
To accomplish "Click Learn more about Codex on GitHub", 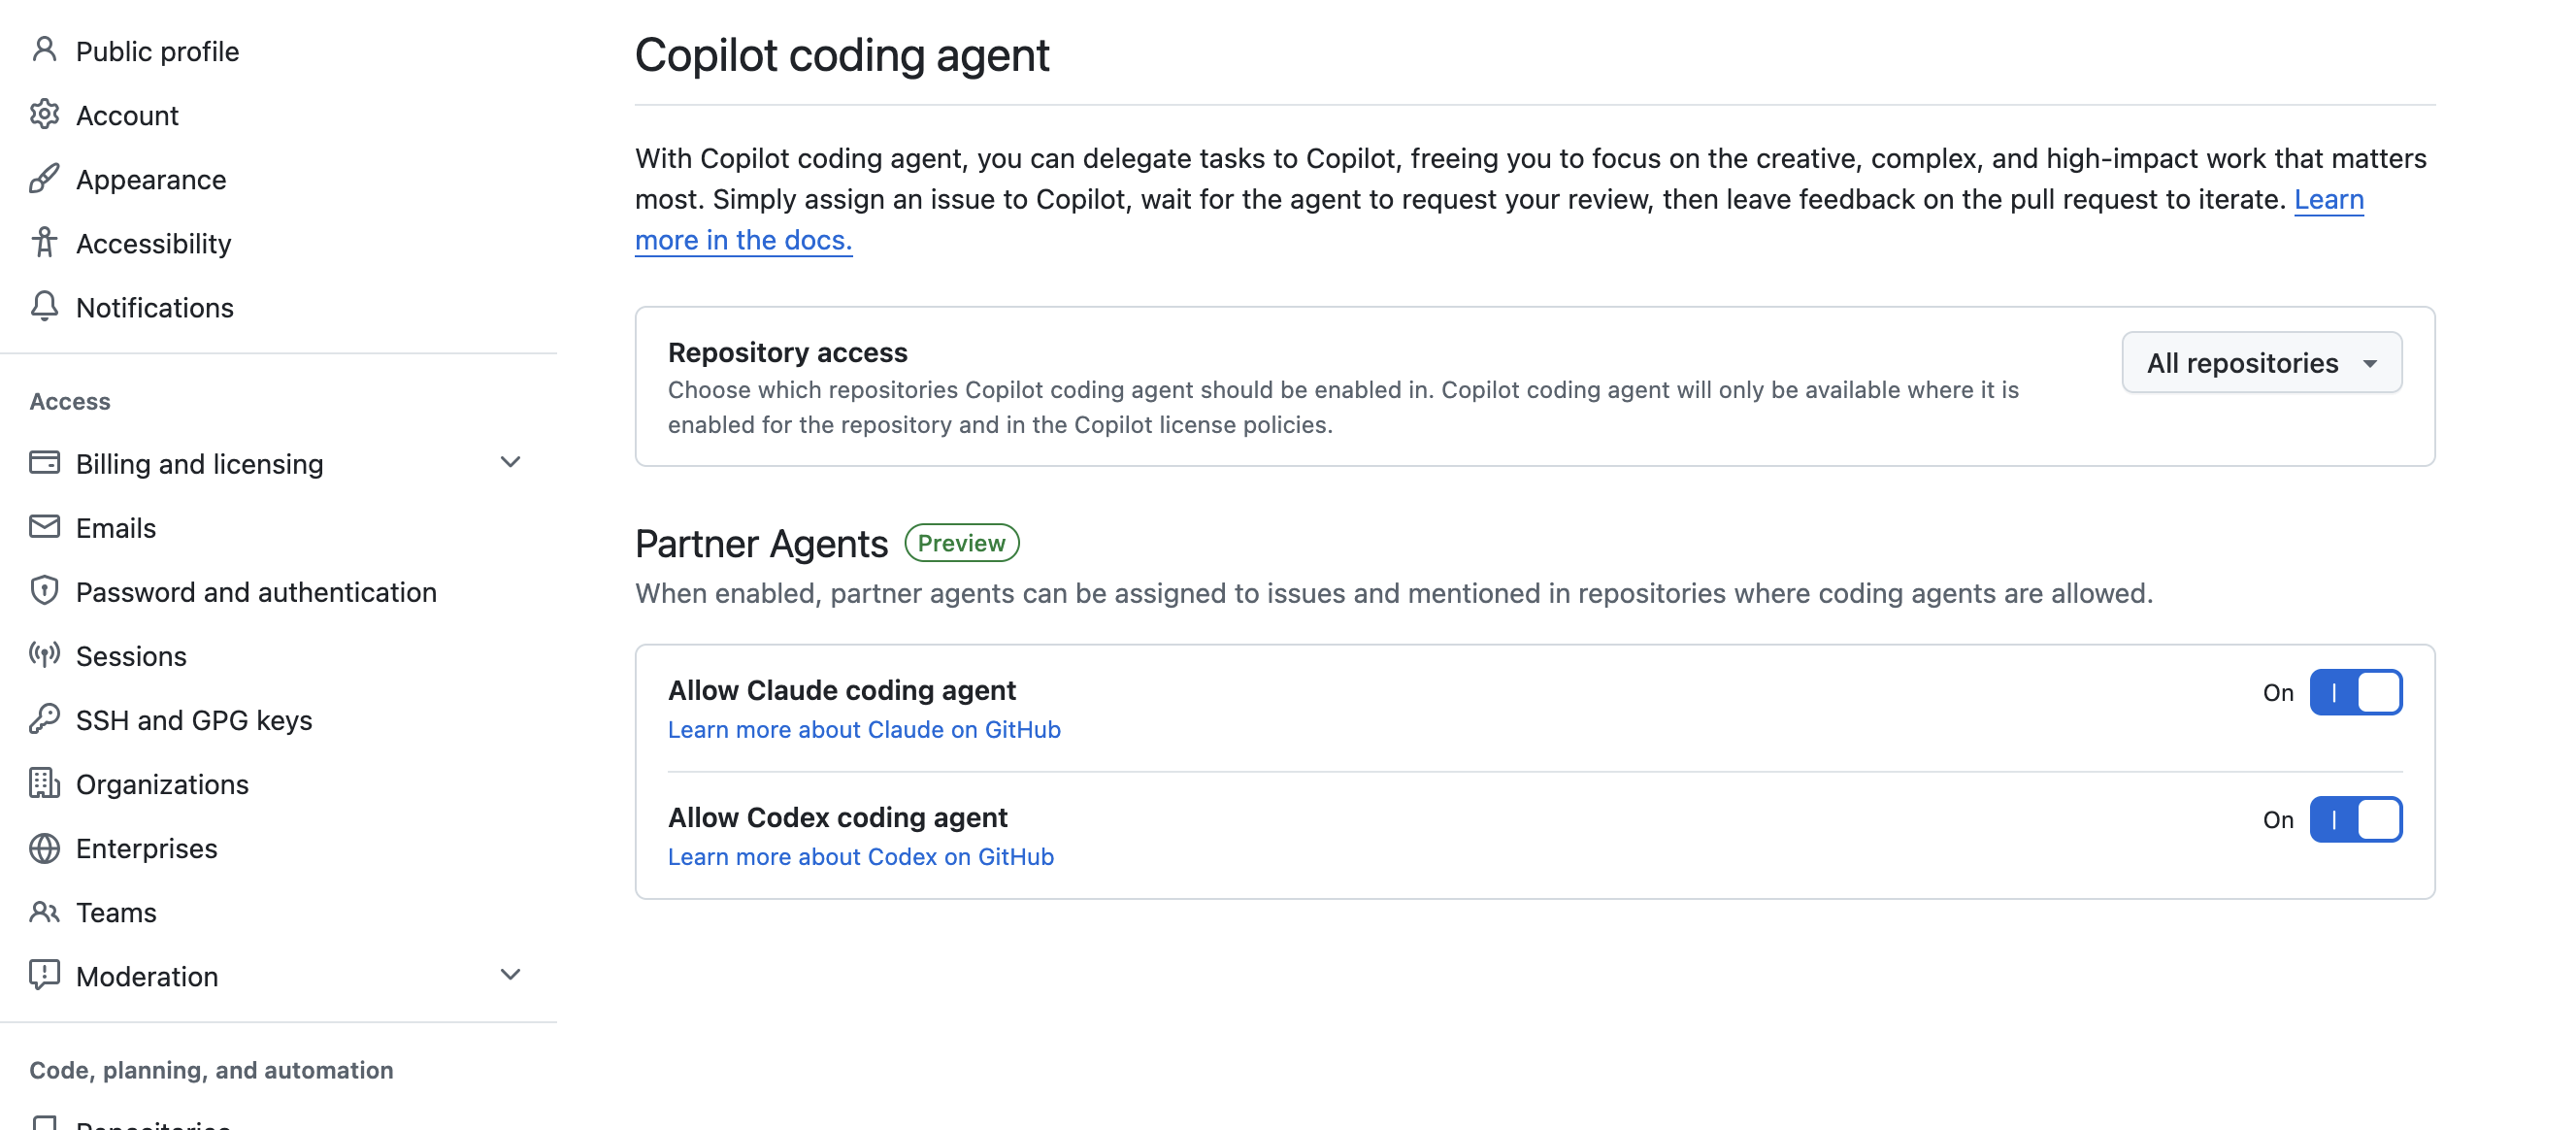I will (860, 856).
